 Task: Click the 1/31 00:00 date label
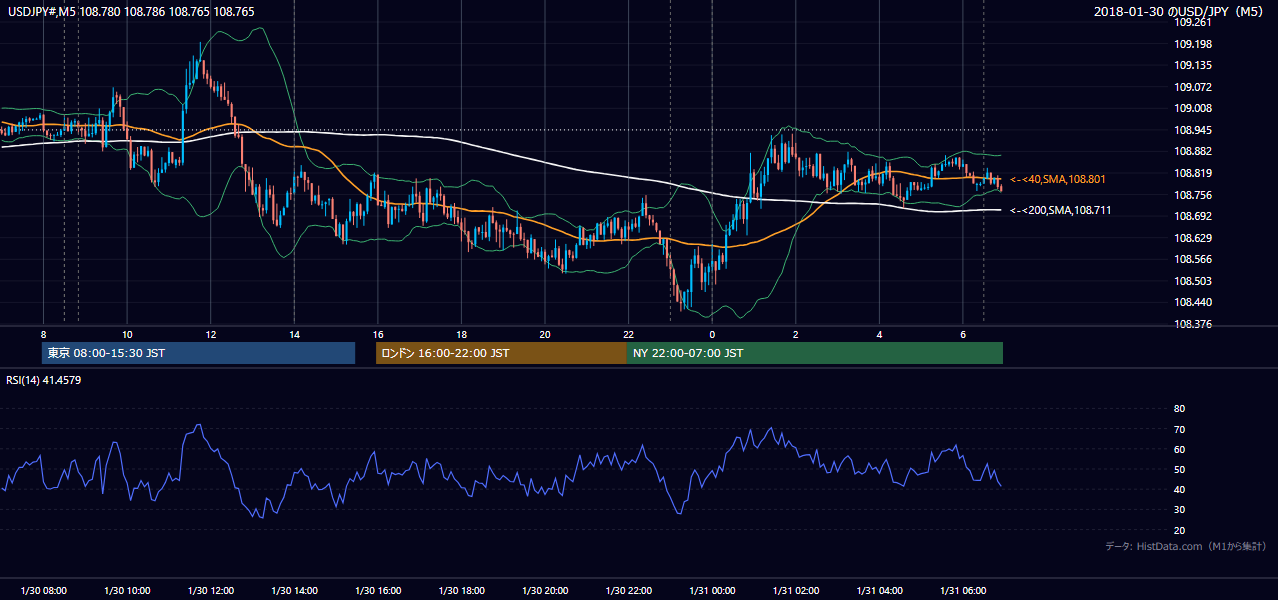(711, 591)
